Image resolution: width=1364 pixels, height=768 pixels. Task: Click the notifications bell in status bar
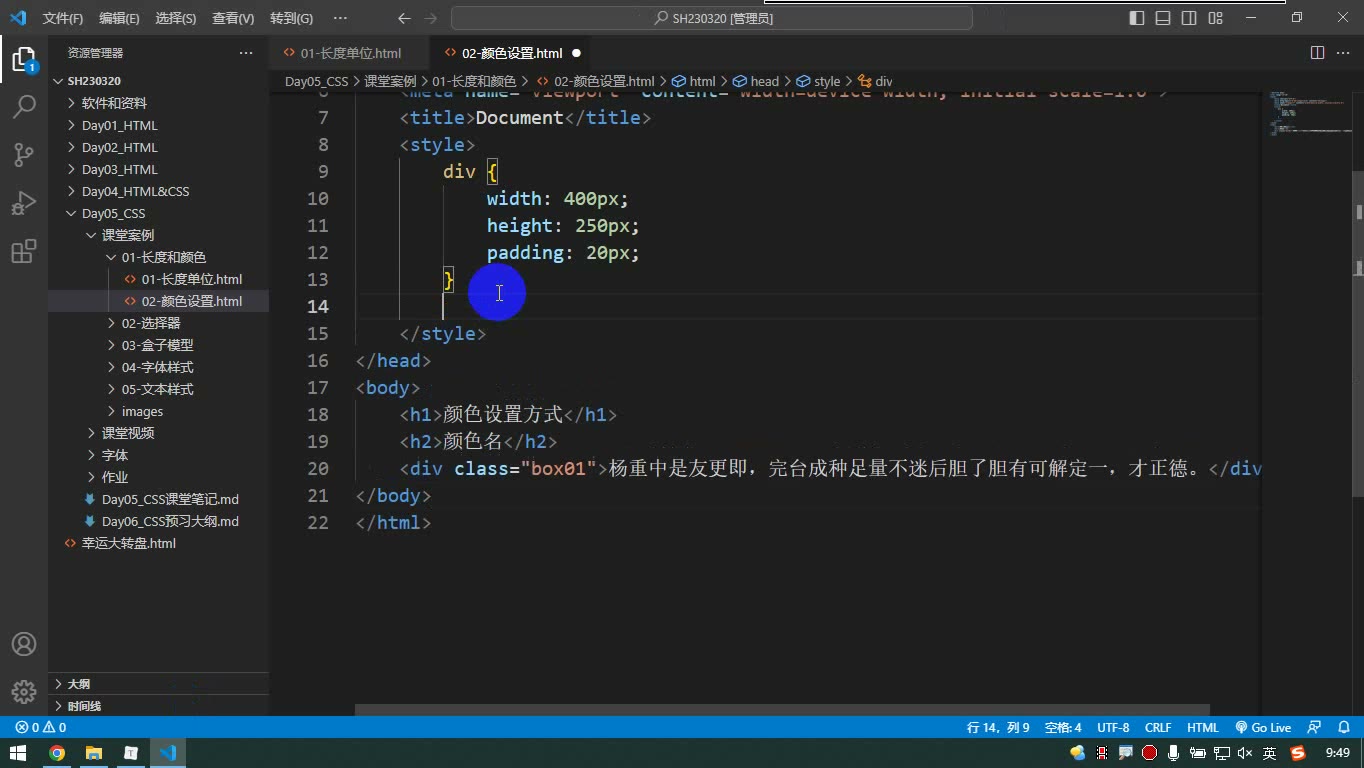tap(1343, 728)
